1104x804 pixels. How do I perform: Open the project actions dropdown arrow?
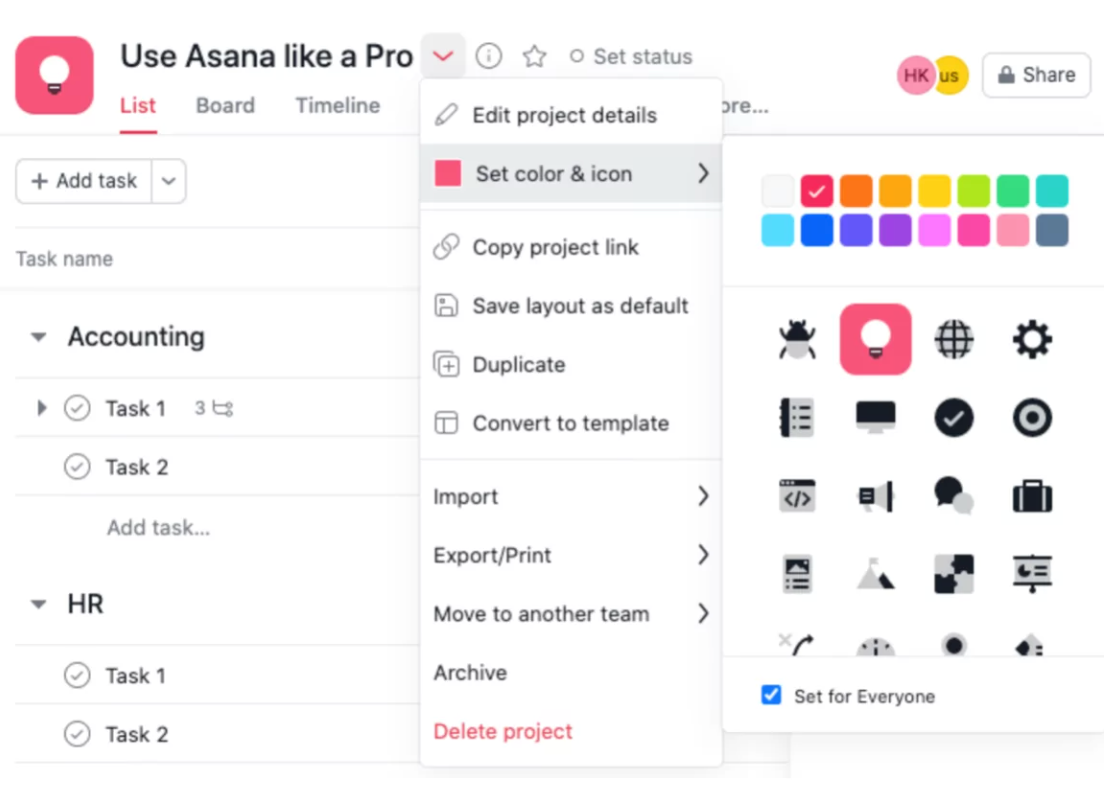pos(443,56)
